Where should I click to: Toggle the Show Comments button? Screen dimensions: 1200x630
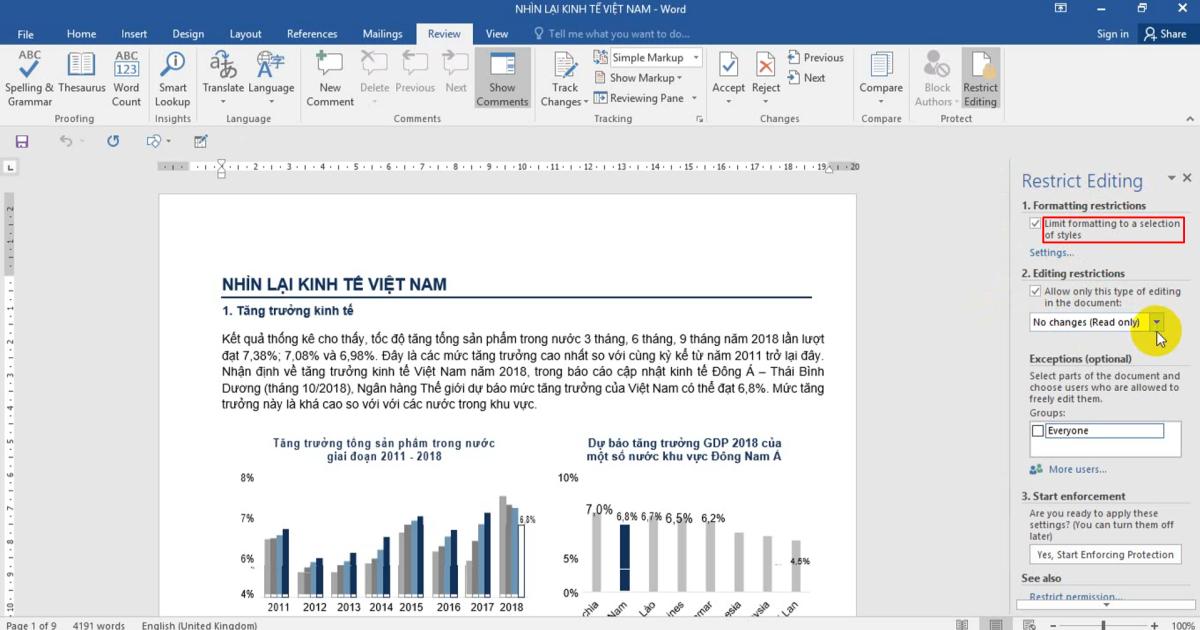point(502,78)
